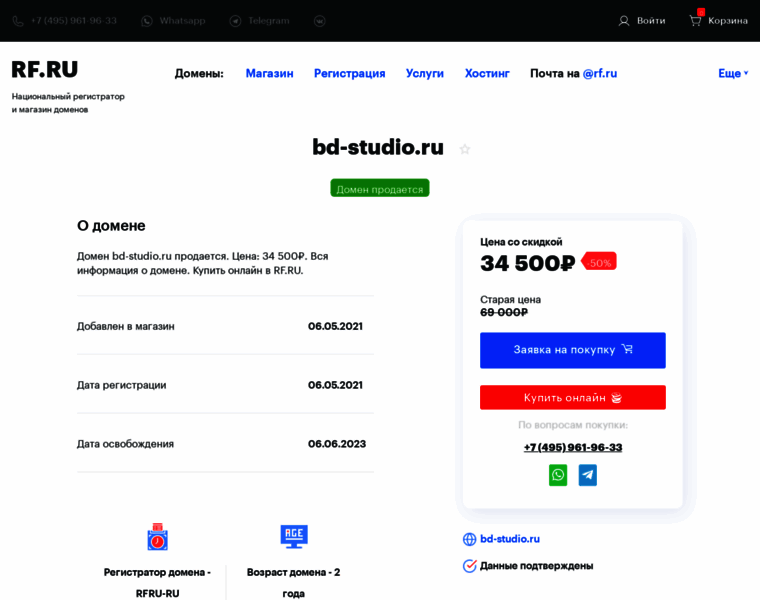This screenshot has height=600, width=760.
Task: Open the Войти login link
Action: (x=651, y=21)
